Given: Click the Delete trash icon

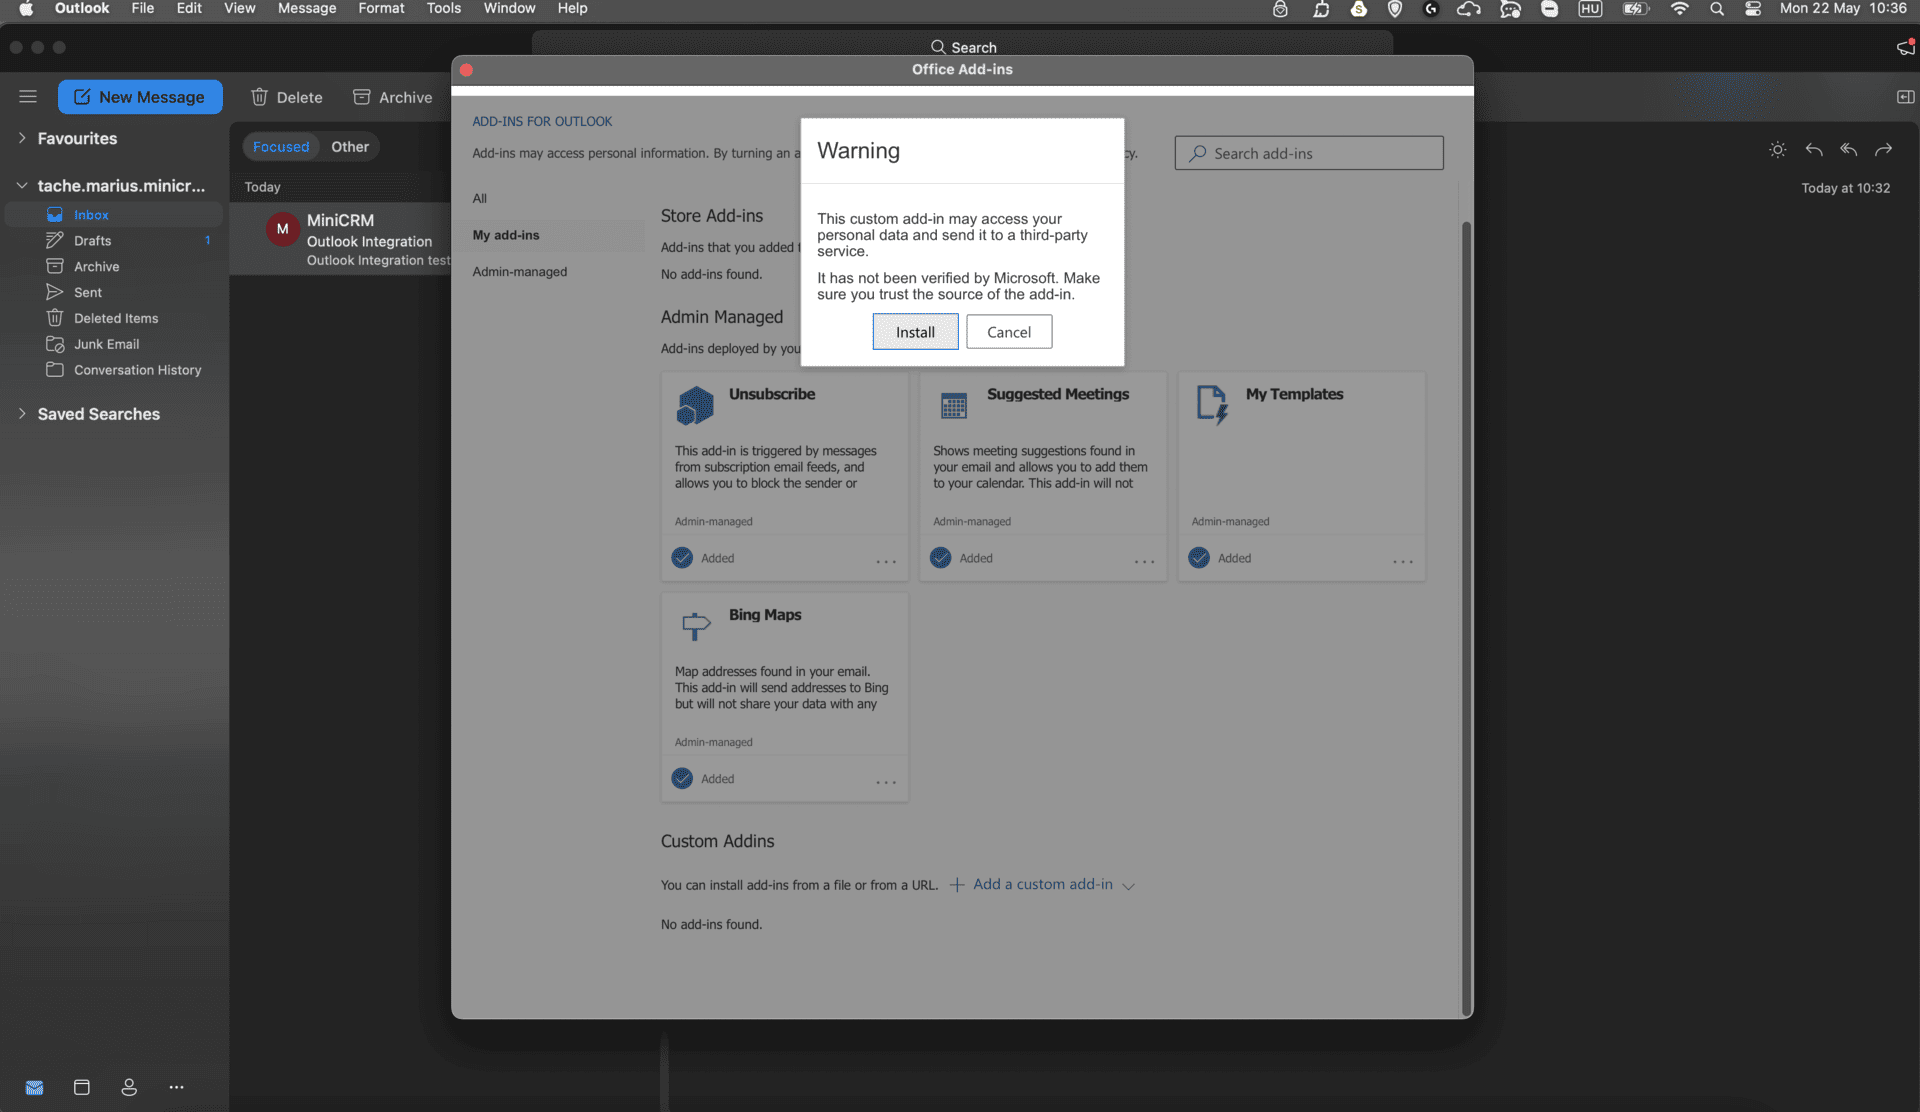Looking at the screenshot, I should tap(259, 97).
